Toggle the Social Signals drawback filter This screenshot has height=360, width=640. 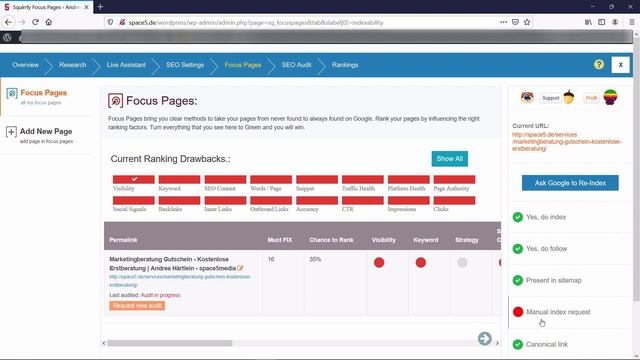pyautogui.click(x=134, y=200)
